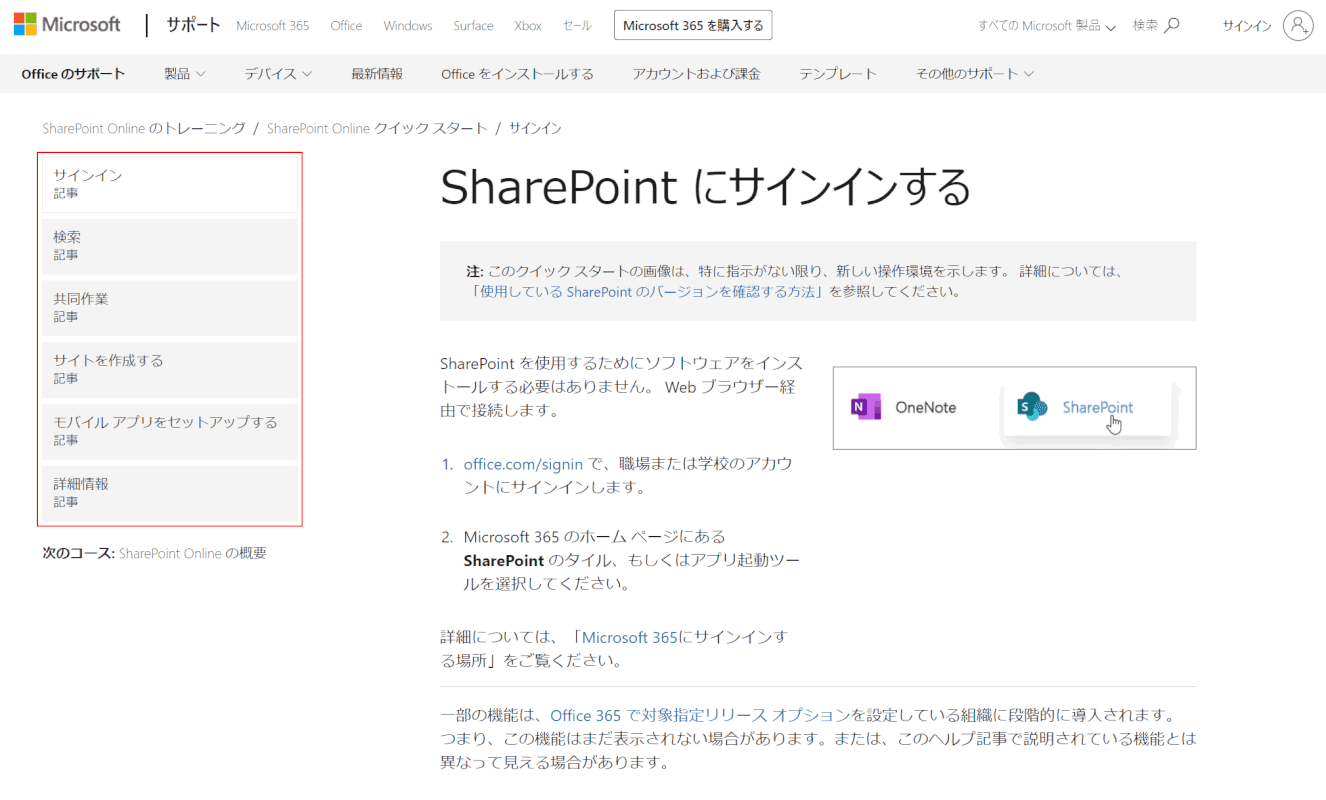Click the OneNote and SharePoint tiles image
Viewport: 1326px width, 800px height.
click(1014, 408)
